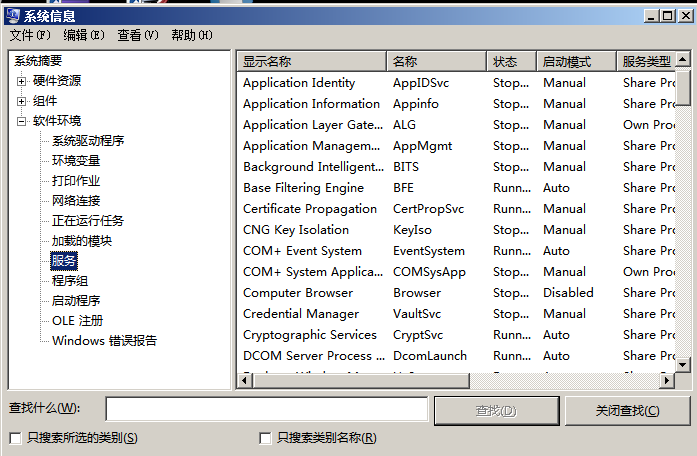Screen dimensions: 697x456
Task: Click the BITS name cell
Action: [406, 167]
